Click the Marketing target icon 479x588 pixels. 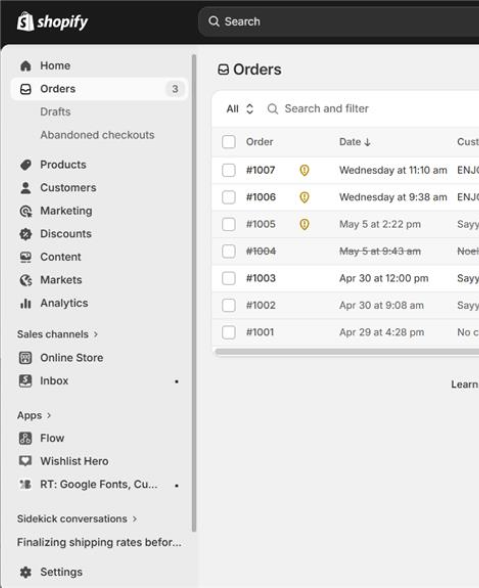[x=26, y=211]
